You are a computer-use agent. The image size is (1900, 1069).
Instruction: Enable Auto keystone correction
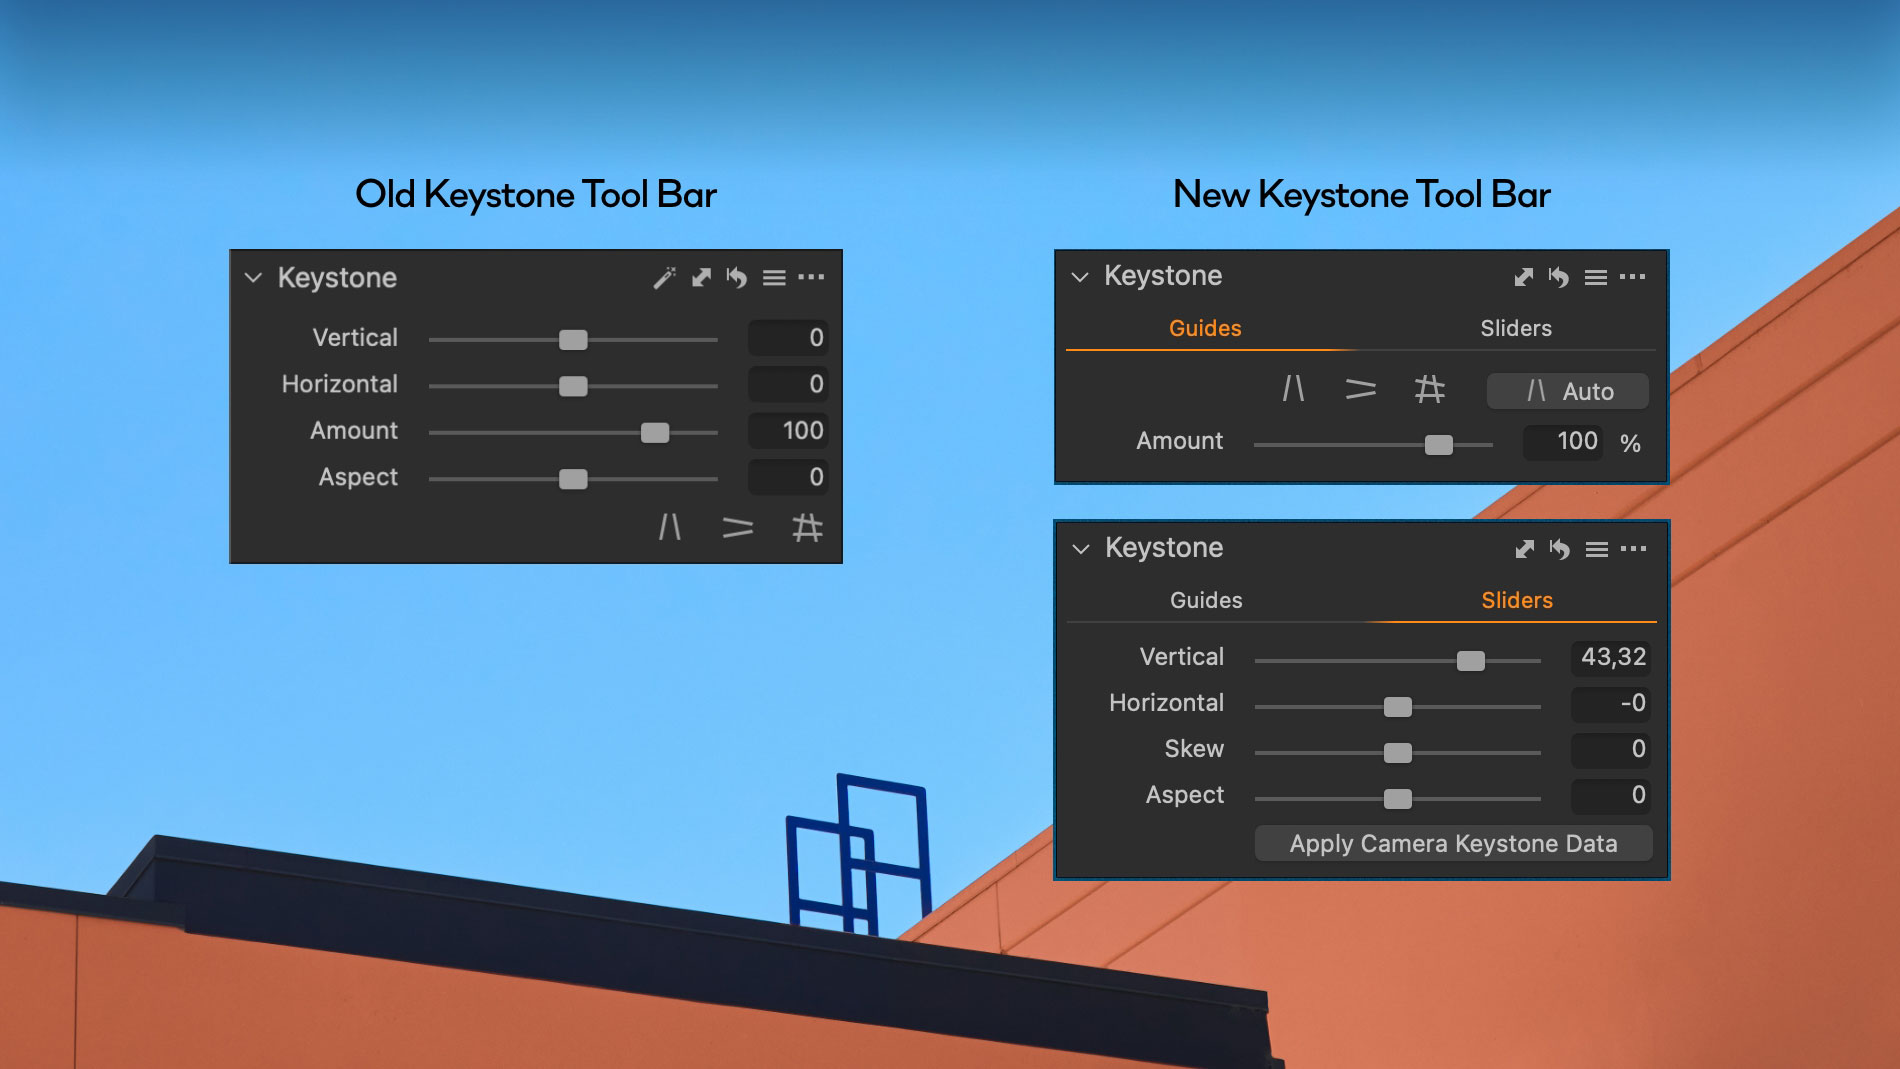[x=1567, y=391]
